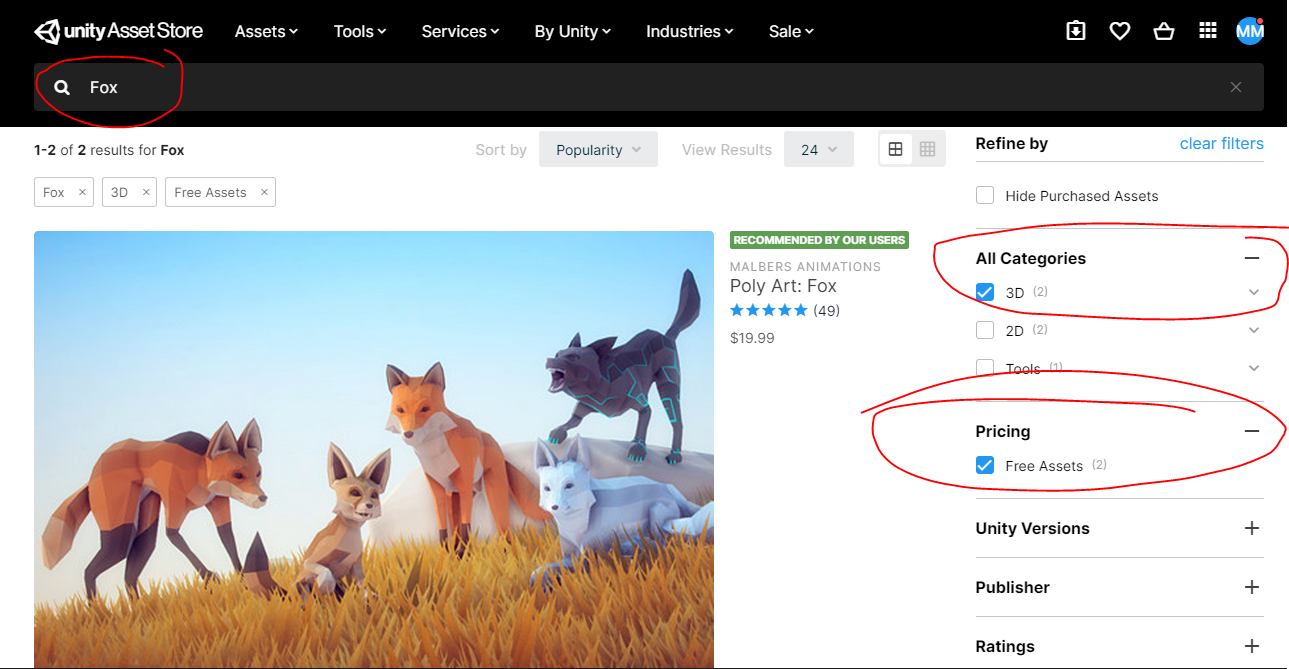Click the clear filters link
The height and width of the screenshot is (669, 1289).
pos(1222,143)
